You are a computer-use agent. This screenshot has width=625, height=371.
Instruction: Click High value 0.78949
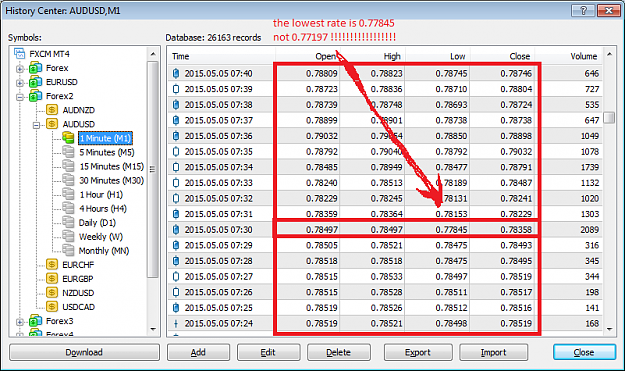[x=386, y=167]
